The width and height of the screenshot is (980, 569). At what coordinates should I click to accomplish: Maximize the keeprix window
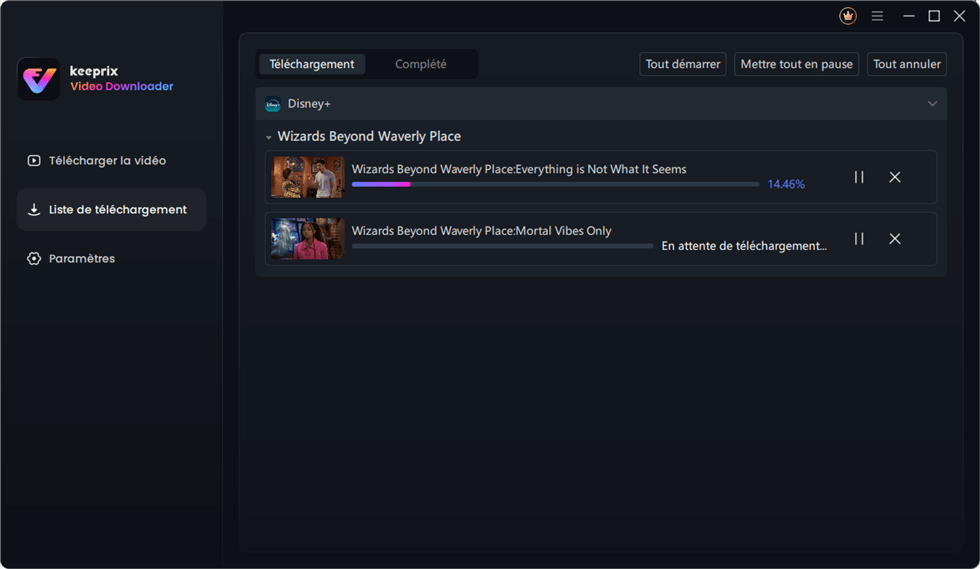[934, 16]
